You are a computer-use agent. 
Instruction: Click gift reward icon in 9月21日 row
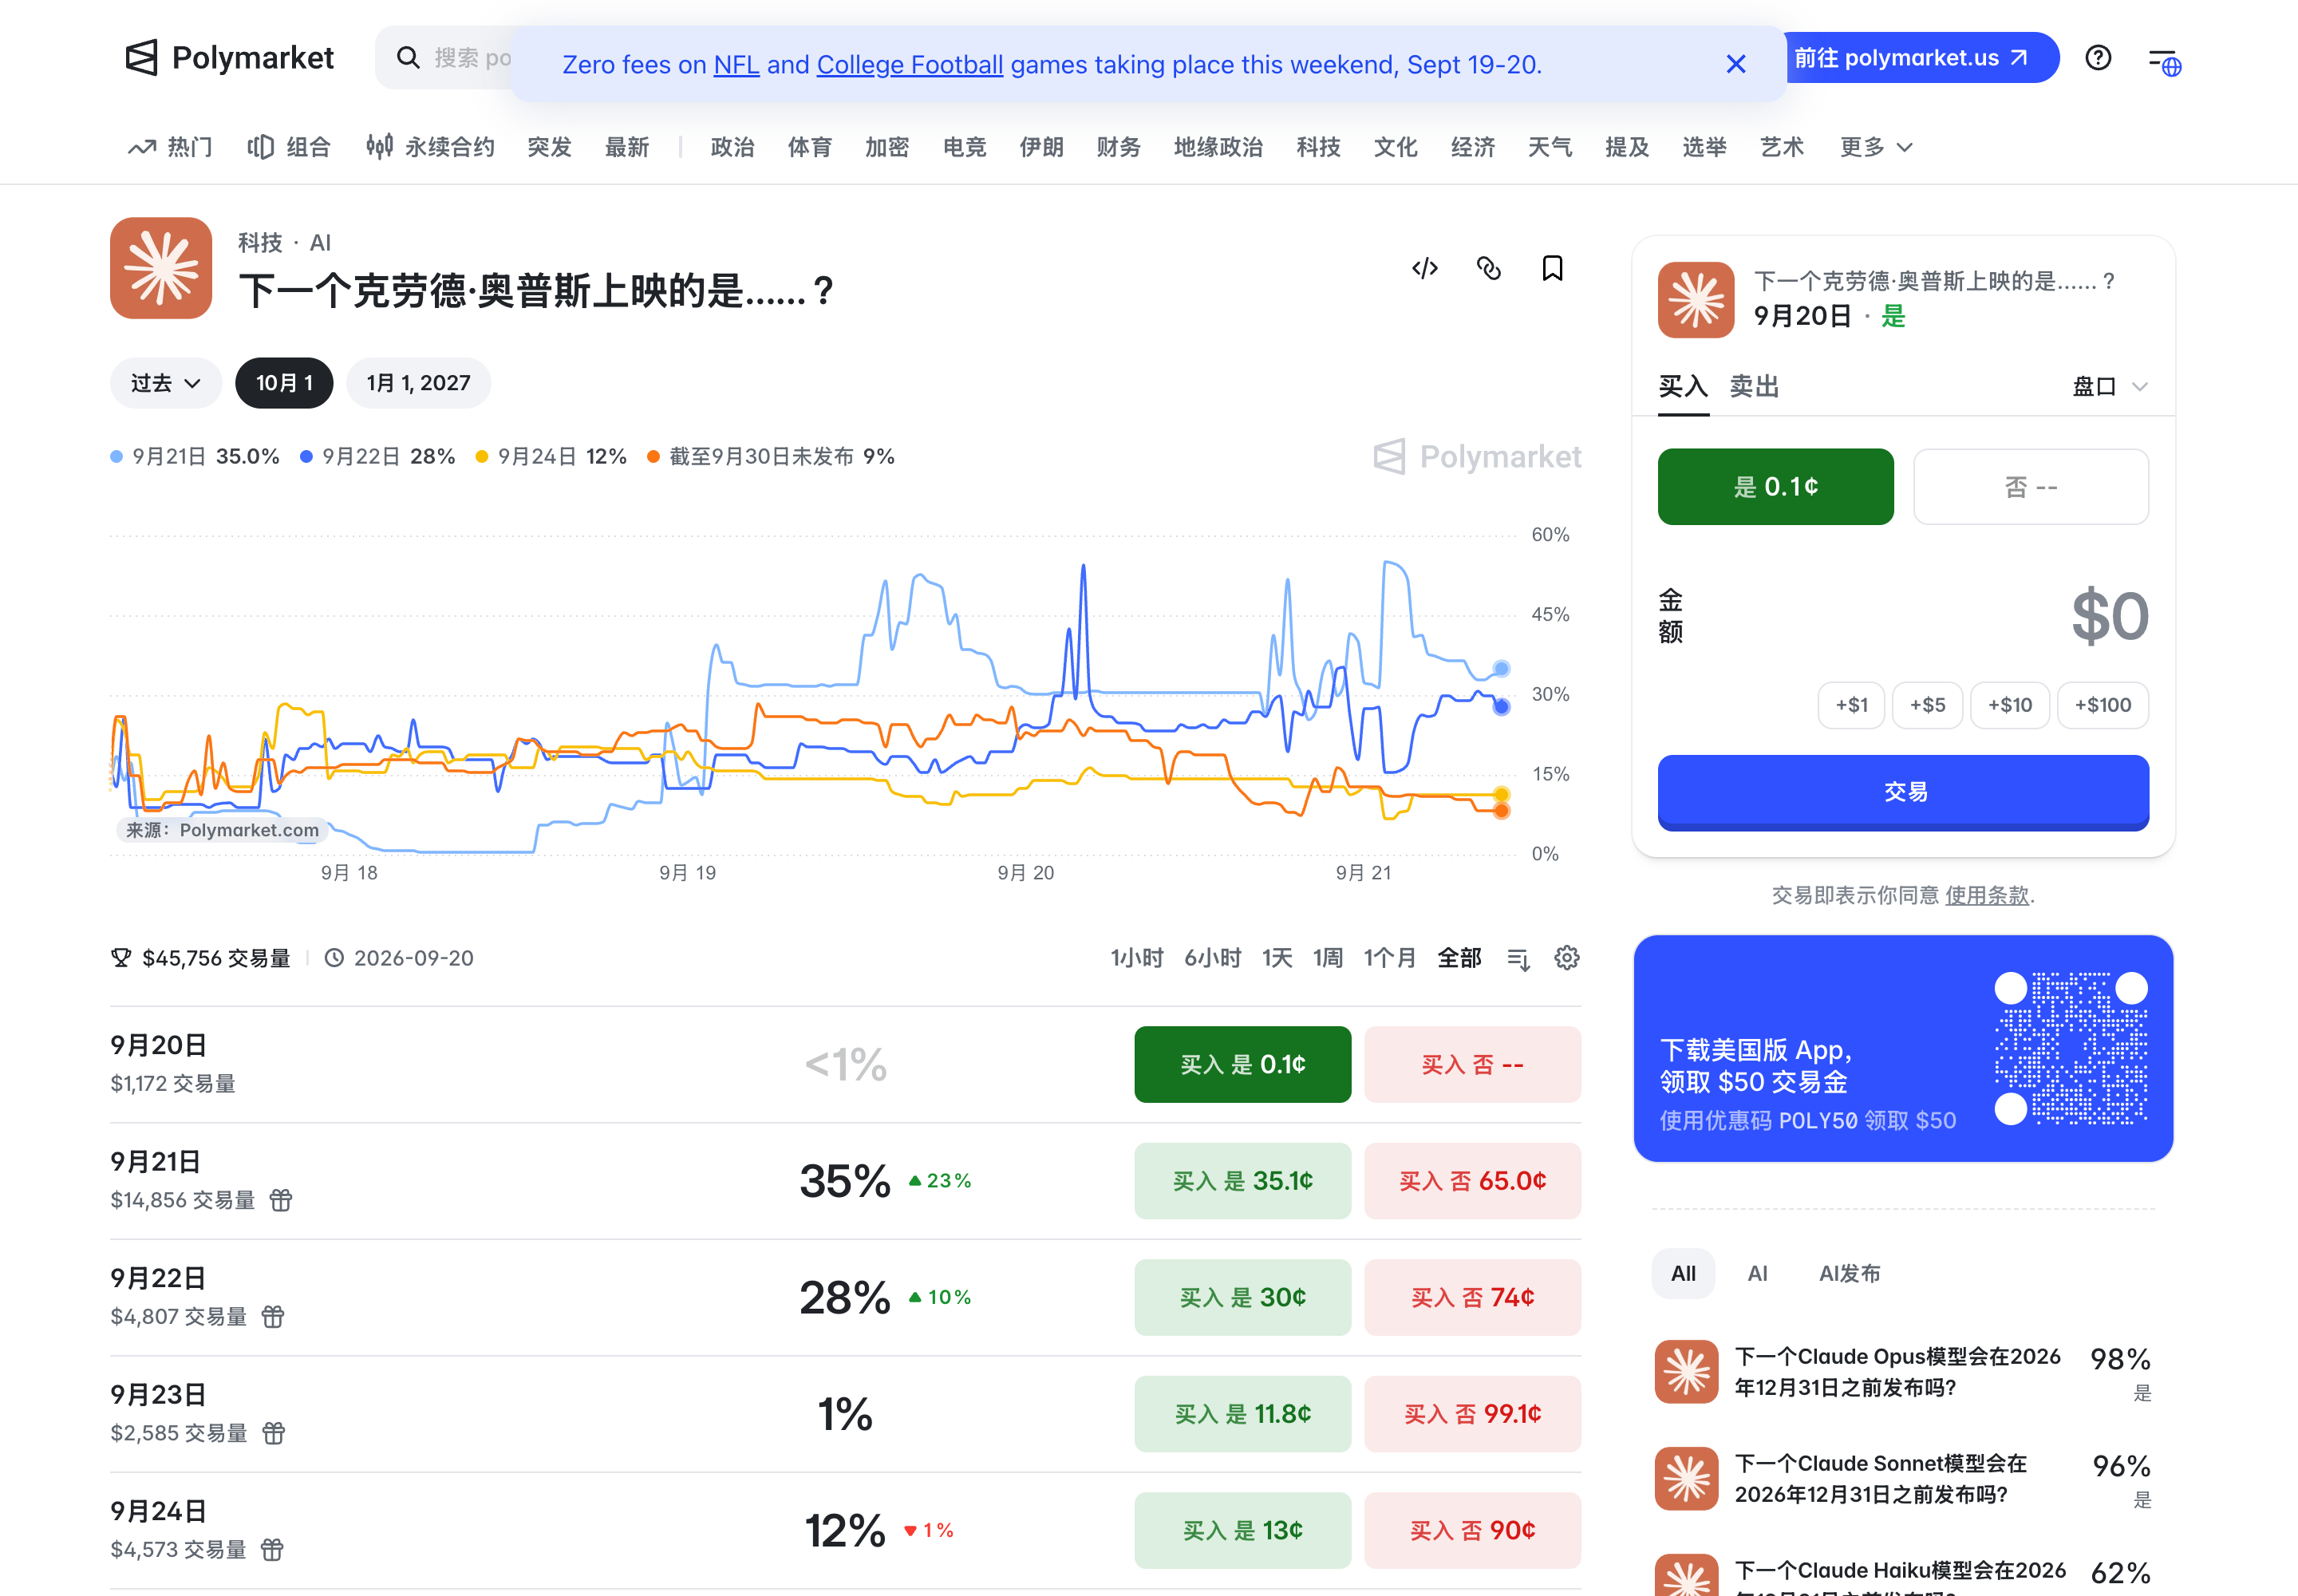coord(281,1200)
